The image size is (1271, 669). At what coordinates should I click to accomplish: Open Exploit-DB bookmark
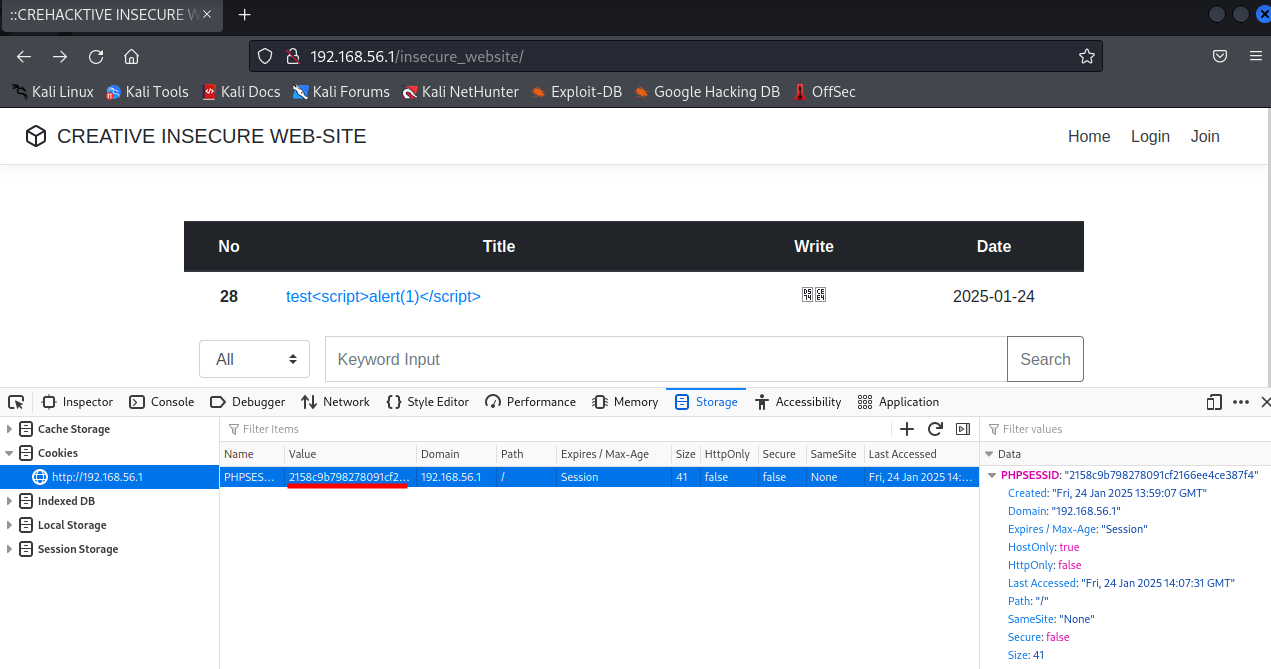click(x=576, y=92)
